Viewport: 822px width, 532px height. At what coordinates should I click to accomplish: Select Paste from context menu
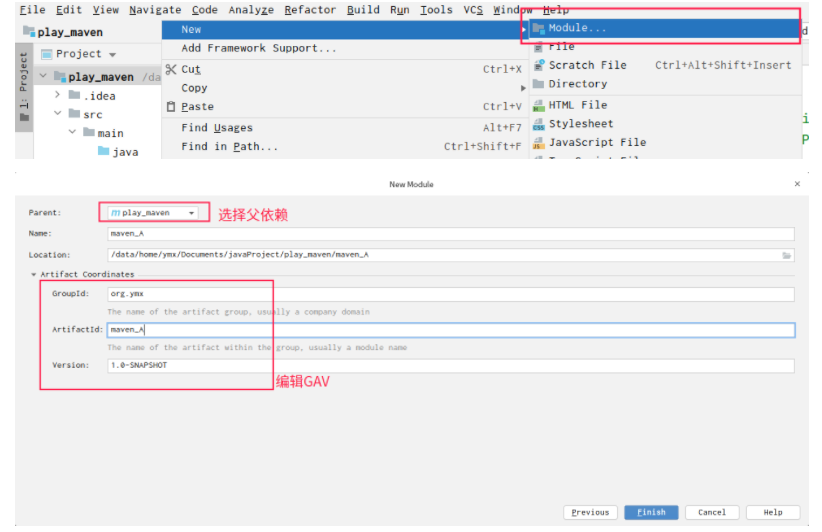coord(344,106)
